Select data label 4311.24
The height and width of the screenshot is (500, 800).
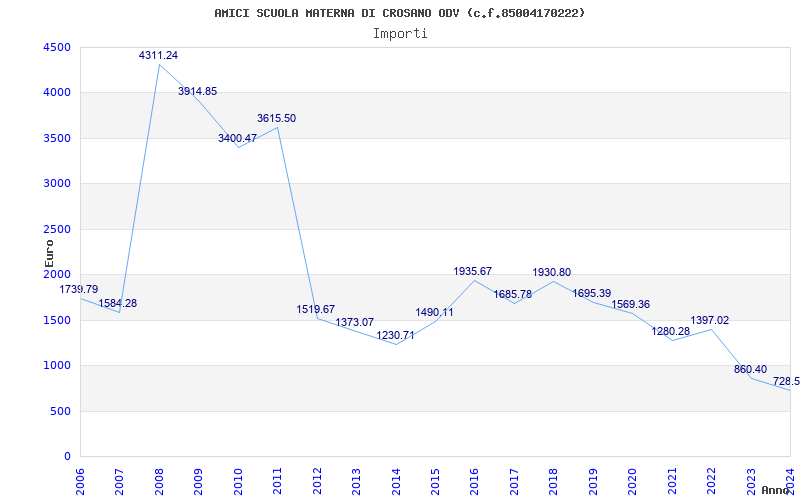(x=158, y=55)
